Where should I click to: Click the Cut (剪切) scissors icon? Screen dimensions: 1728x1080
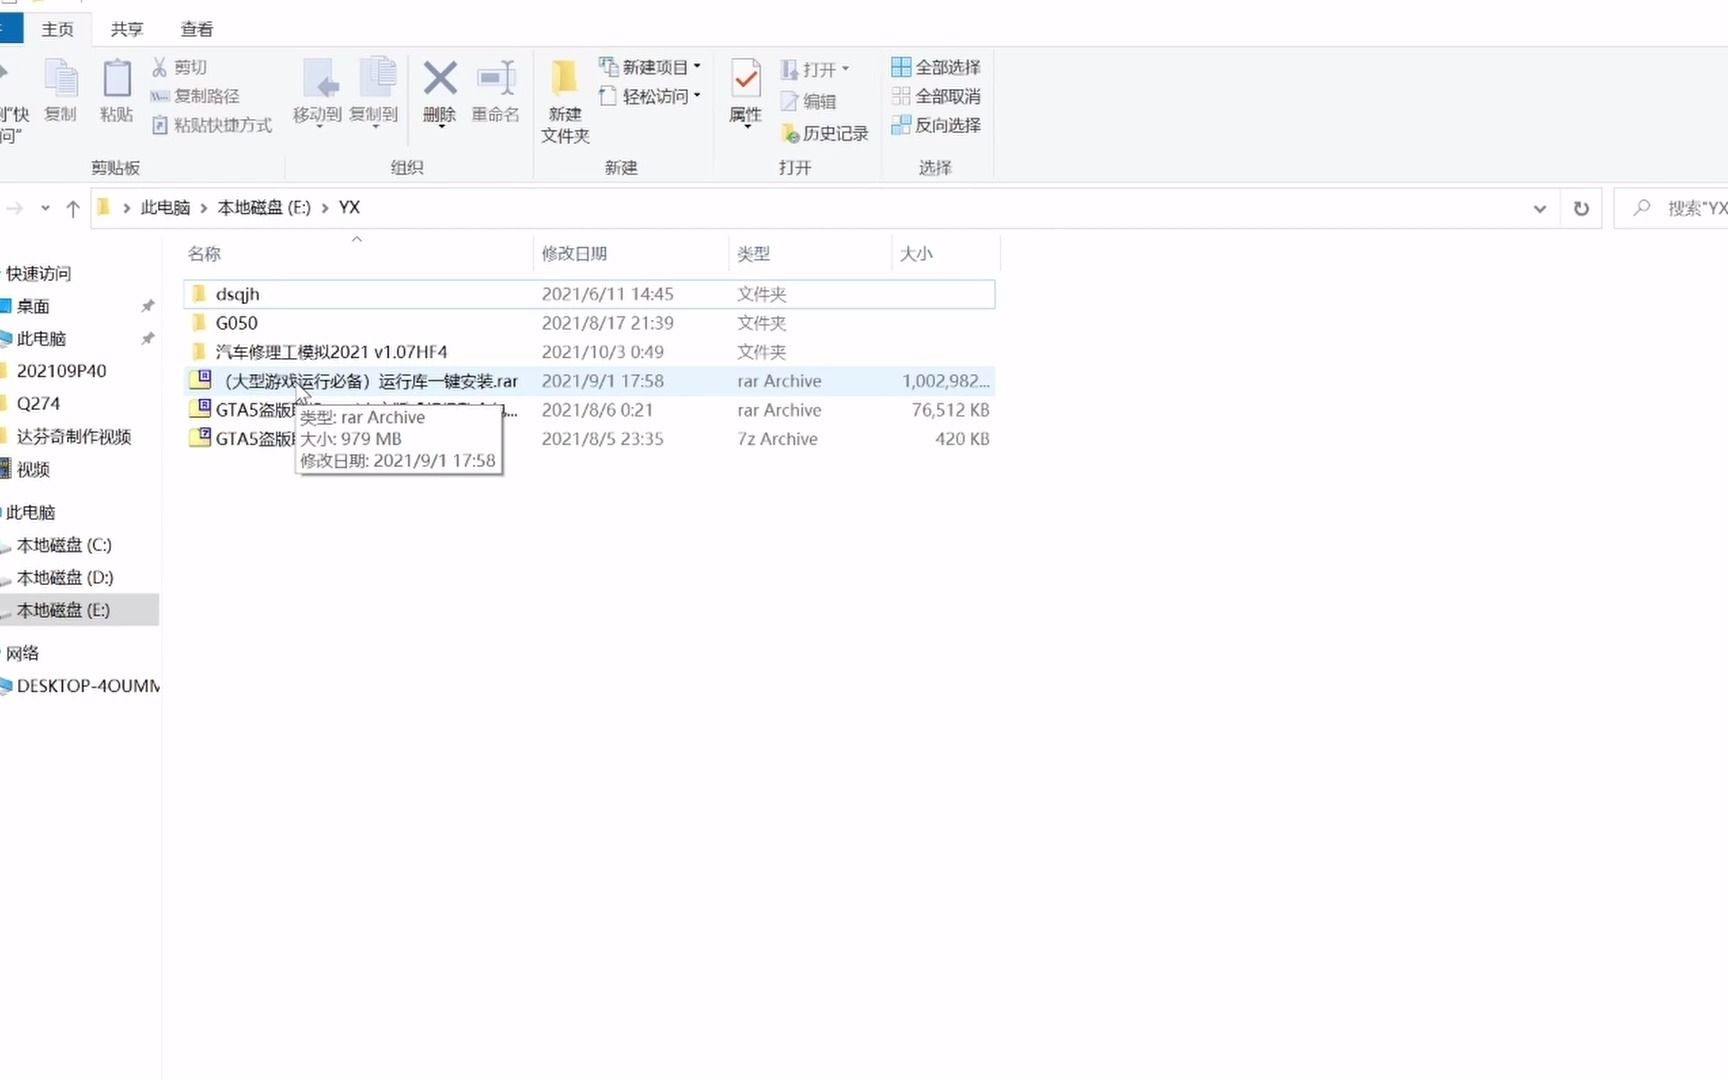pos(159,67)
